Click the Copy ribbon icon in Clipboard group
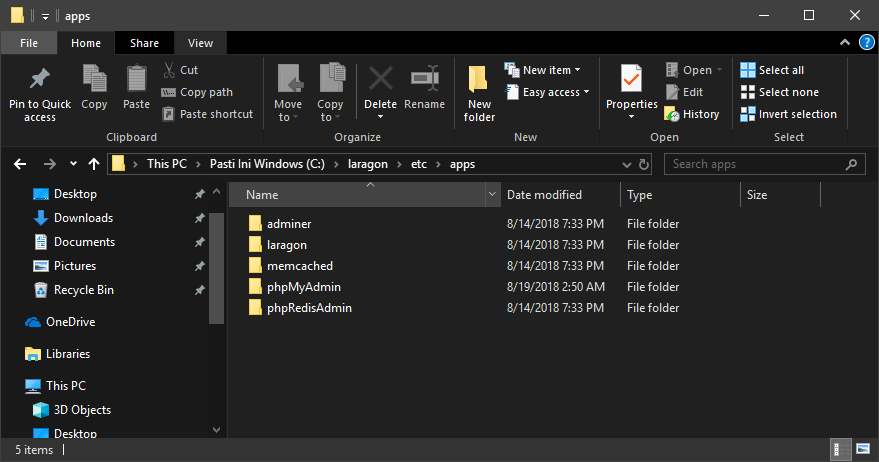879x462 pixels. tap(94, 78)
